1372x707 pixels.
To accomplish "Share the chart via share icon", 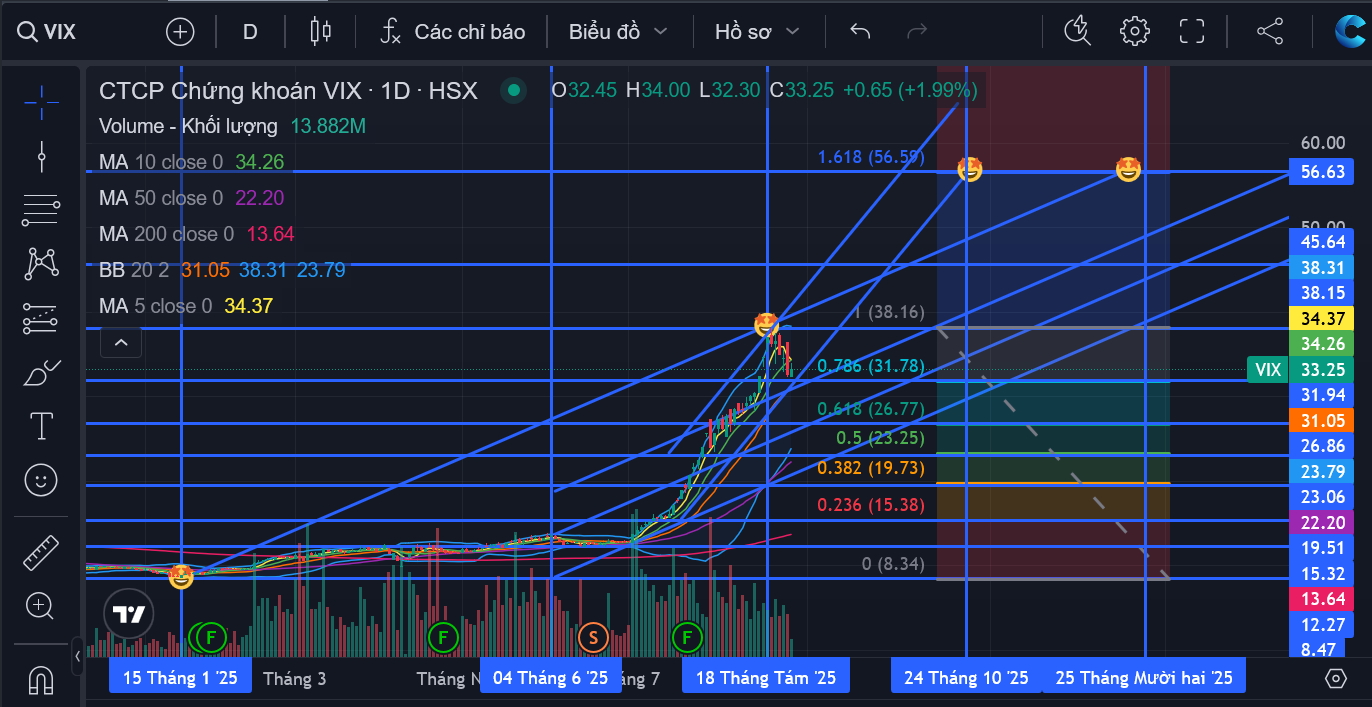I will click(x=1269, y=32).
